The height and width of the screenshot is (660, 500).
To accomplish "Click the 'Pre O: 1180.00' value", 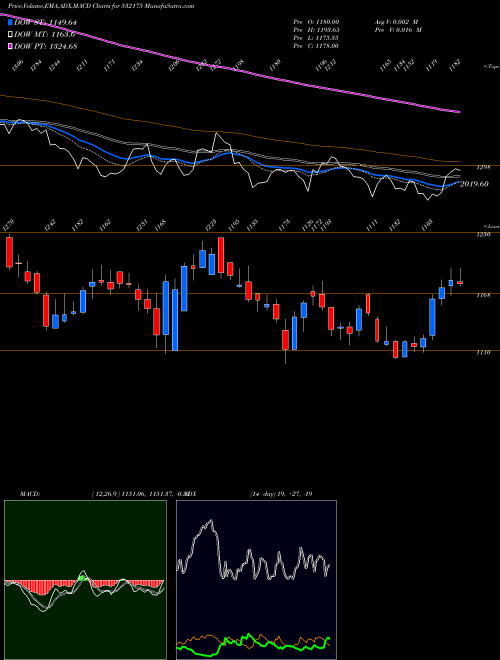I will coord(316,22).
